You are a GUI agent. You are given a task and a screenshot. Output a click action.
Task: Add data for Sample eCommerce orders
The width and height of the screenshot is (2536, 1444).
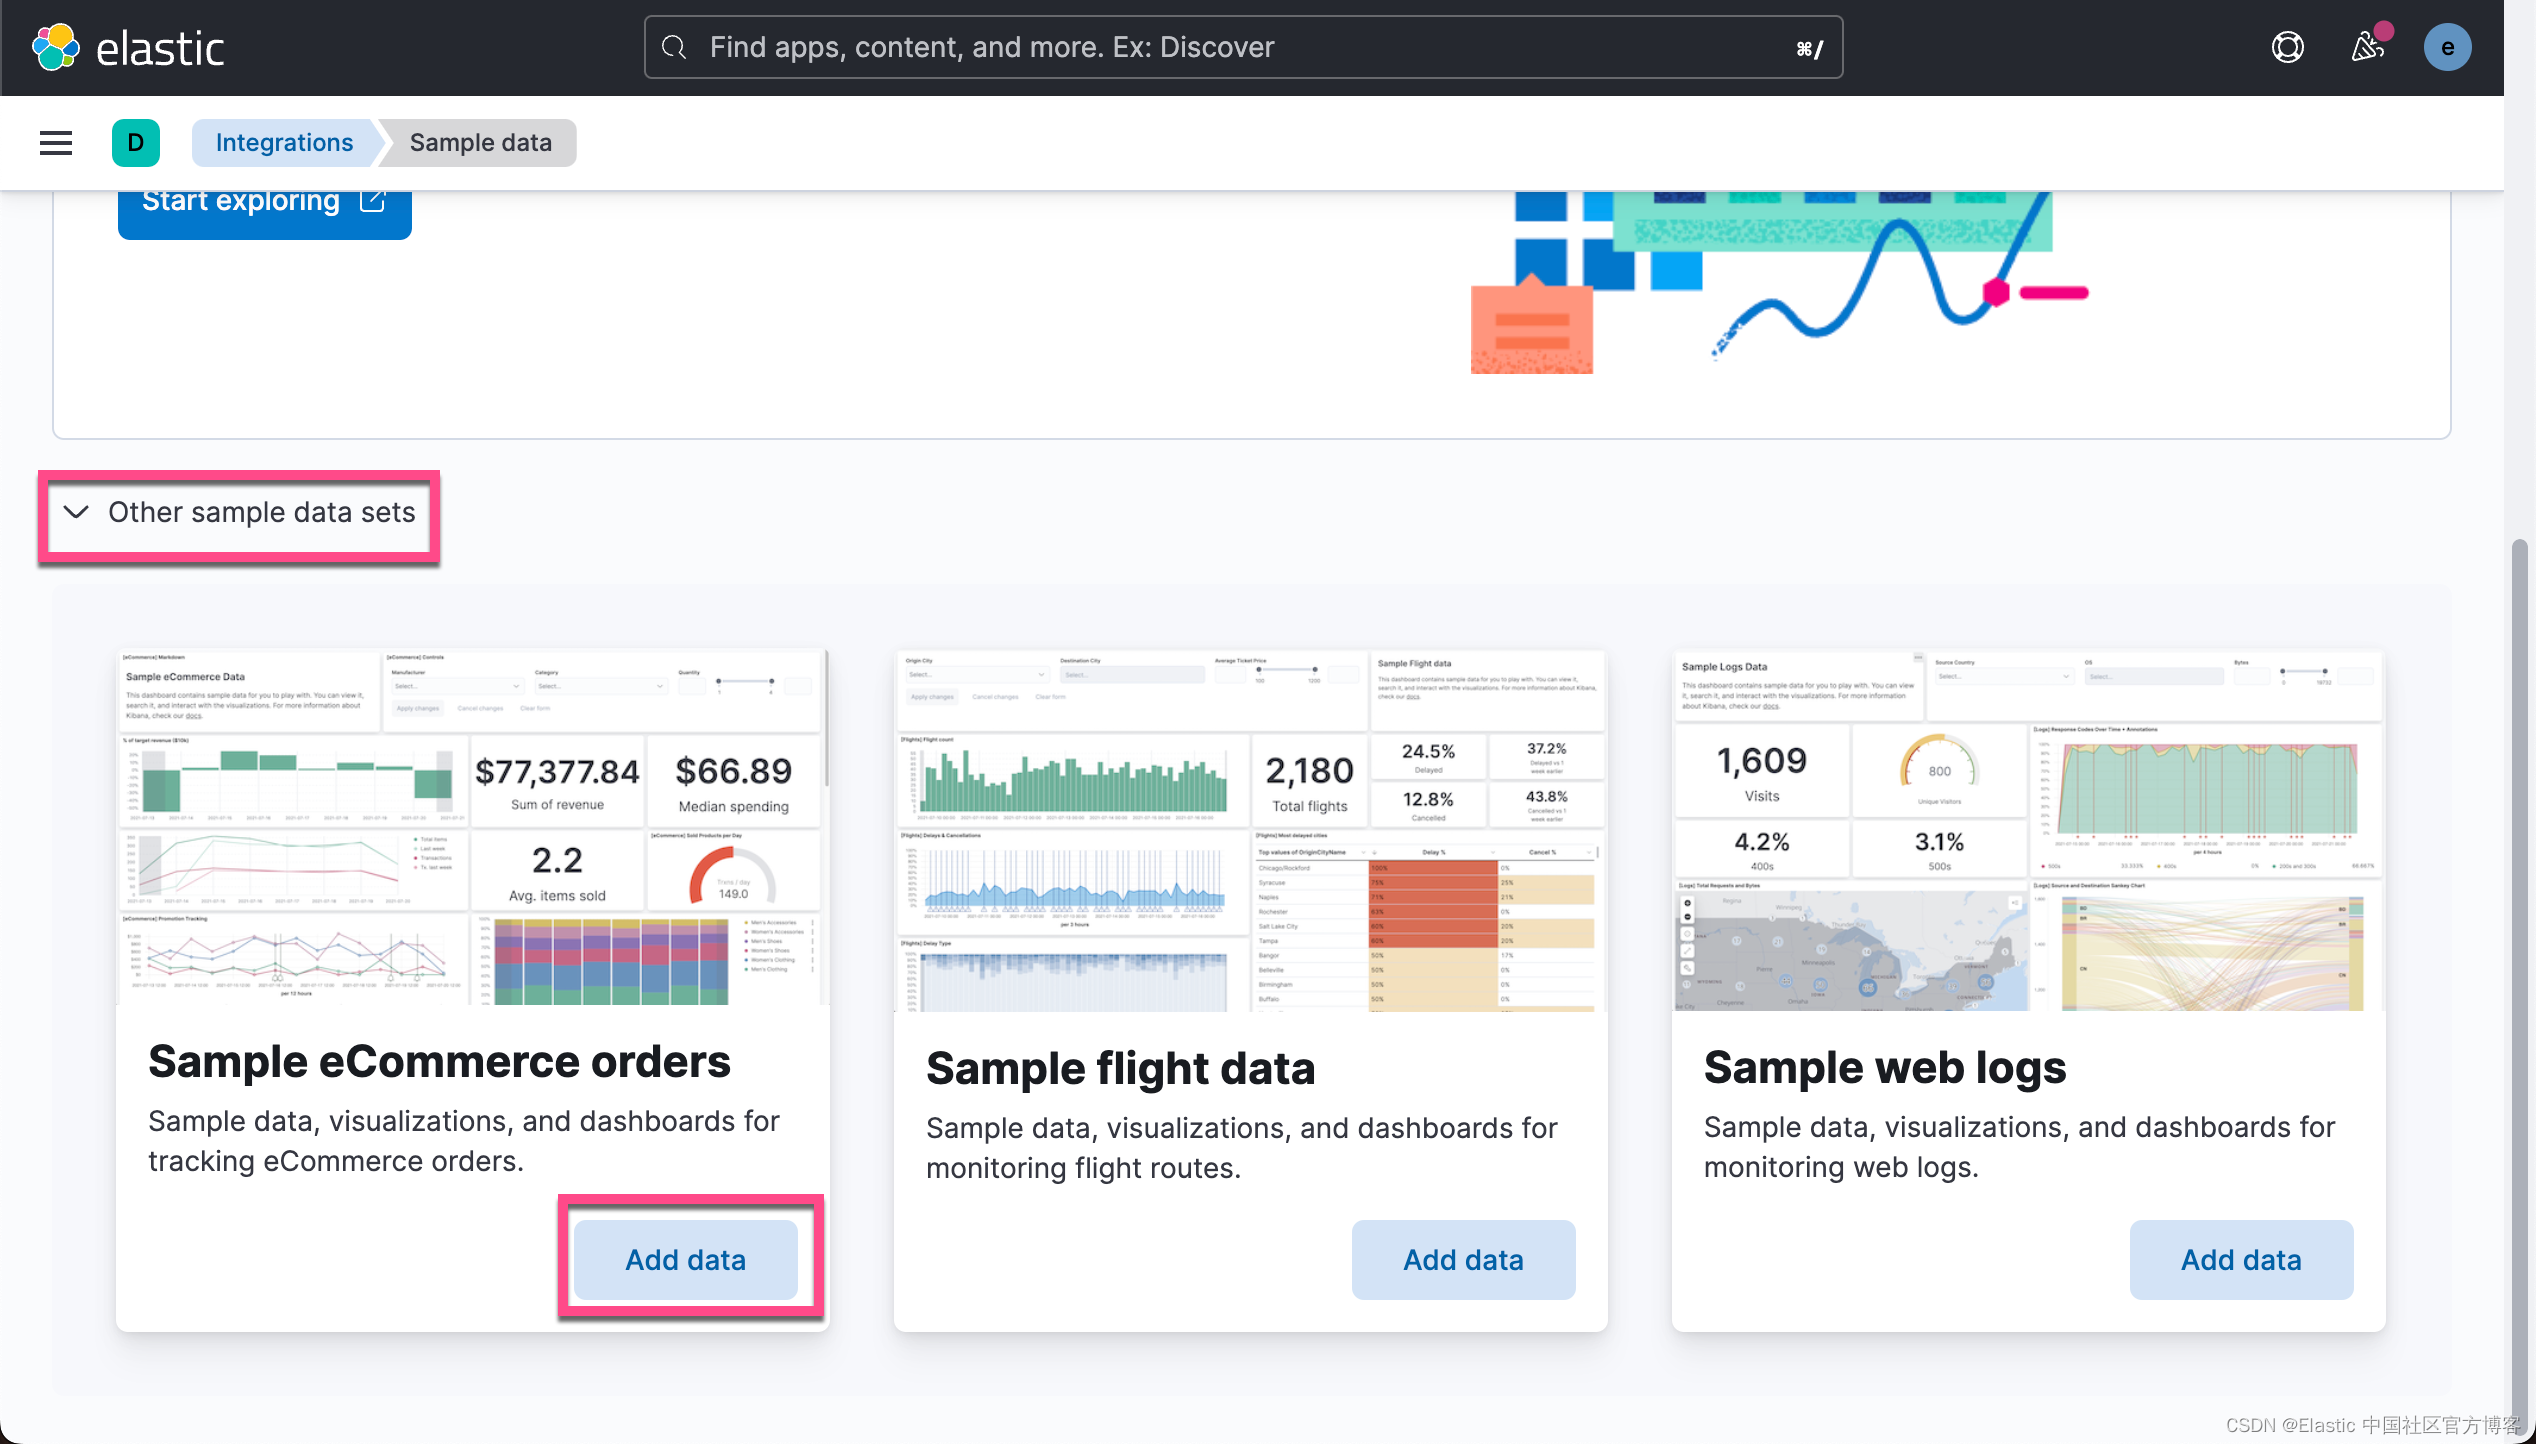click(686, 1260)
